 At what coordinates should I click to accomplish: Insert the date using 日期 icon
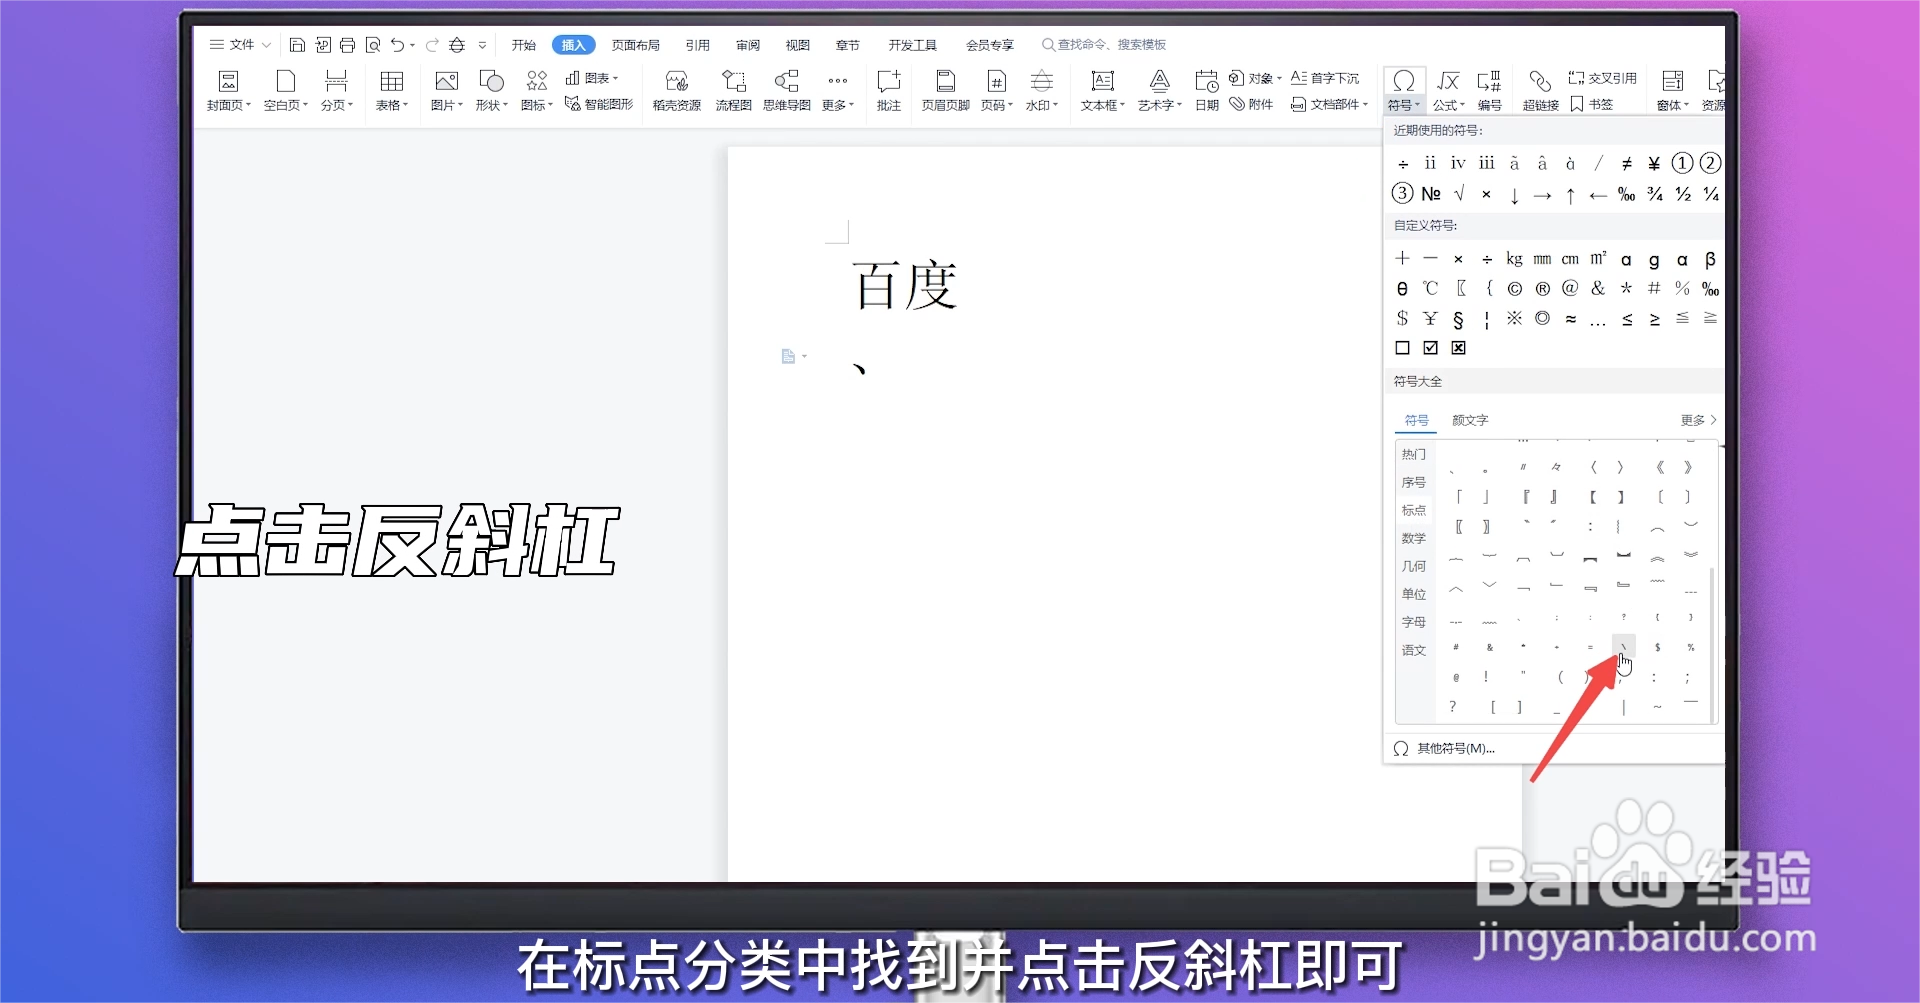1206,89
